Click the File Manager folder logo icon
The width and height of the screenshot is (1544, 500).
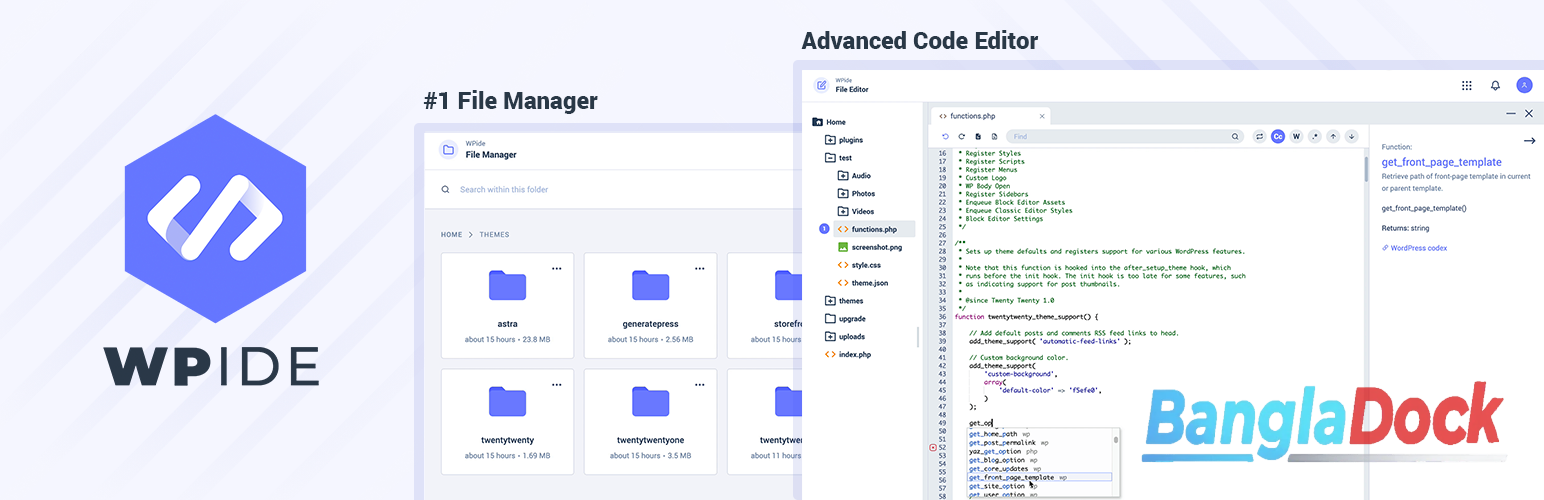click(x=448, y=150)
